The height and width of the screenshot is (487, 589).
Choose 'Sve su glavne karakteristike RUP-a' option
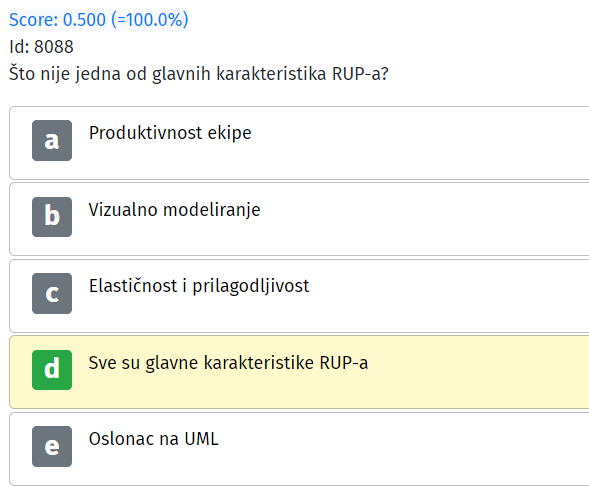coord(228,363)
